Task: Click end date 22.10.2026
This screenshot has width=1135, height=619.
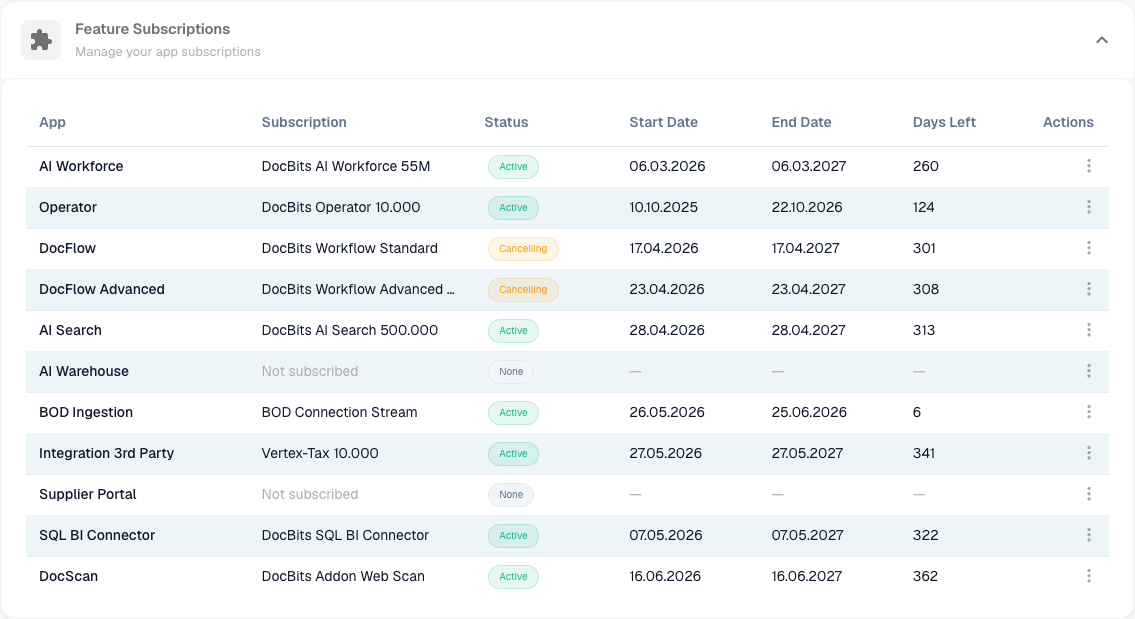Action: click(x=806, y=208)
